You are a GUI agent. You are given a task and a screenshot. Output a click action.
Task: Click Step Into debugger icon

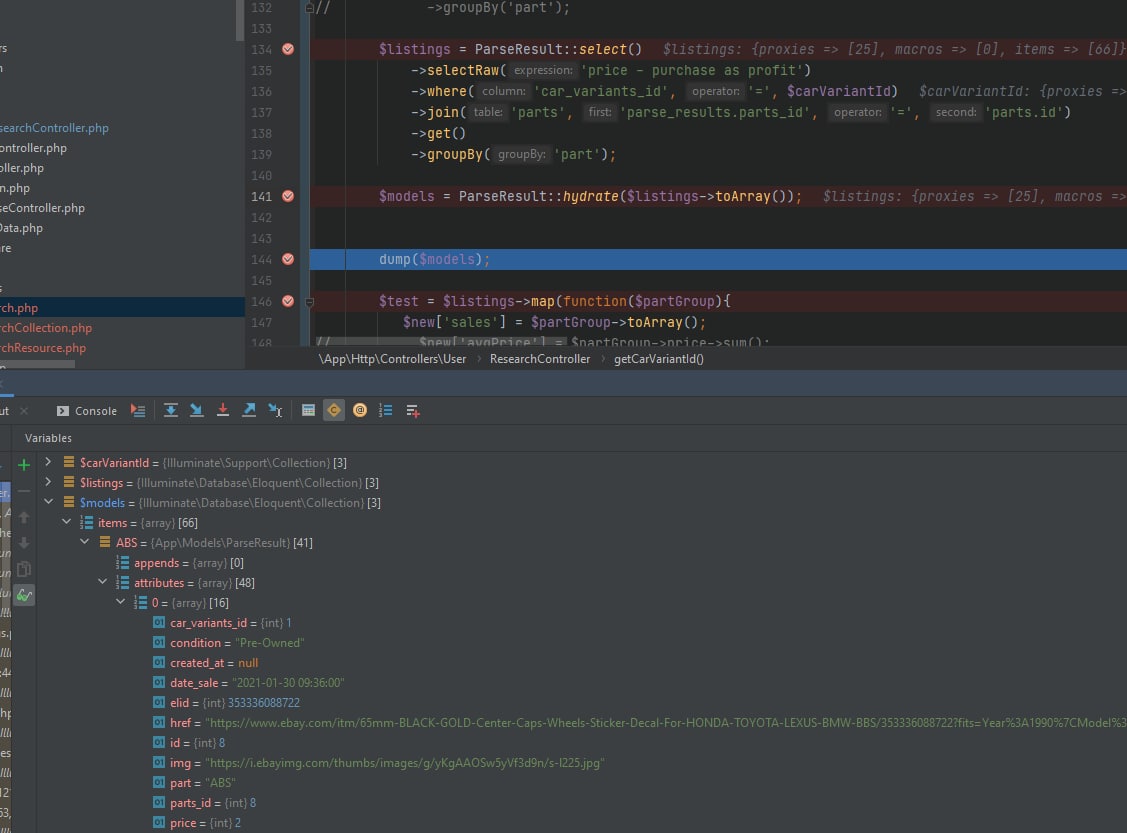tap(196, 410)
